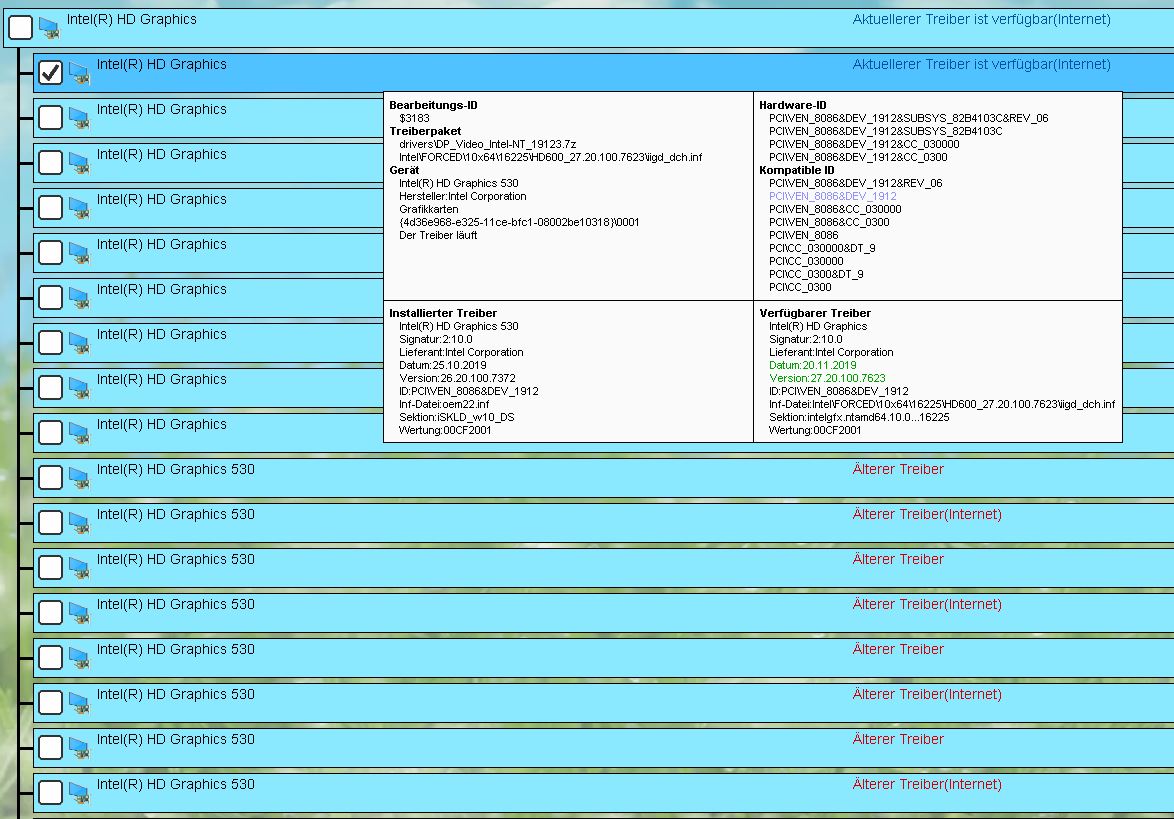Screen dimensions: 1174x819
Task: Click the status text in the checked highlighted row
Action: pyautogui.click(x=981, y=64)
